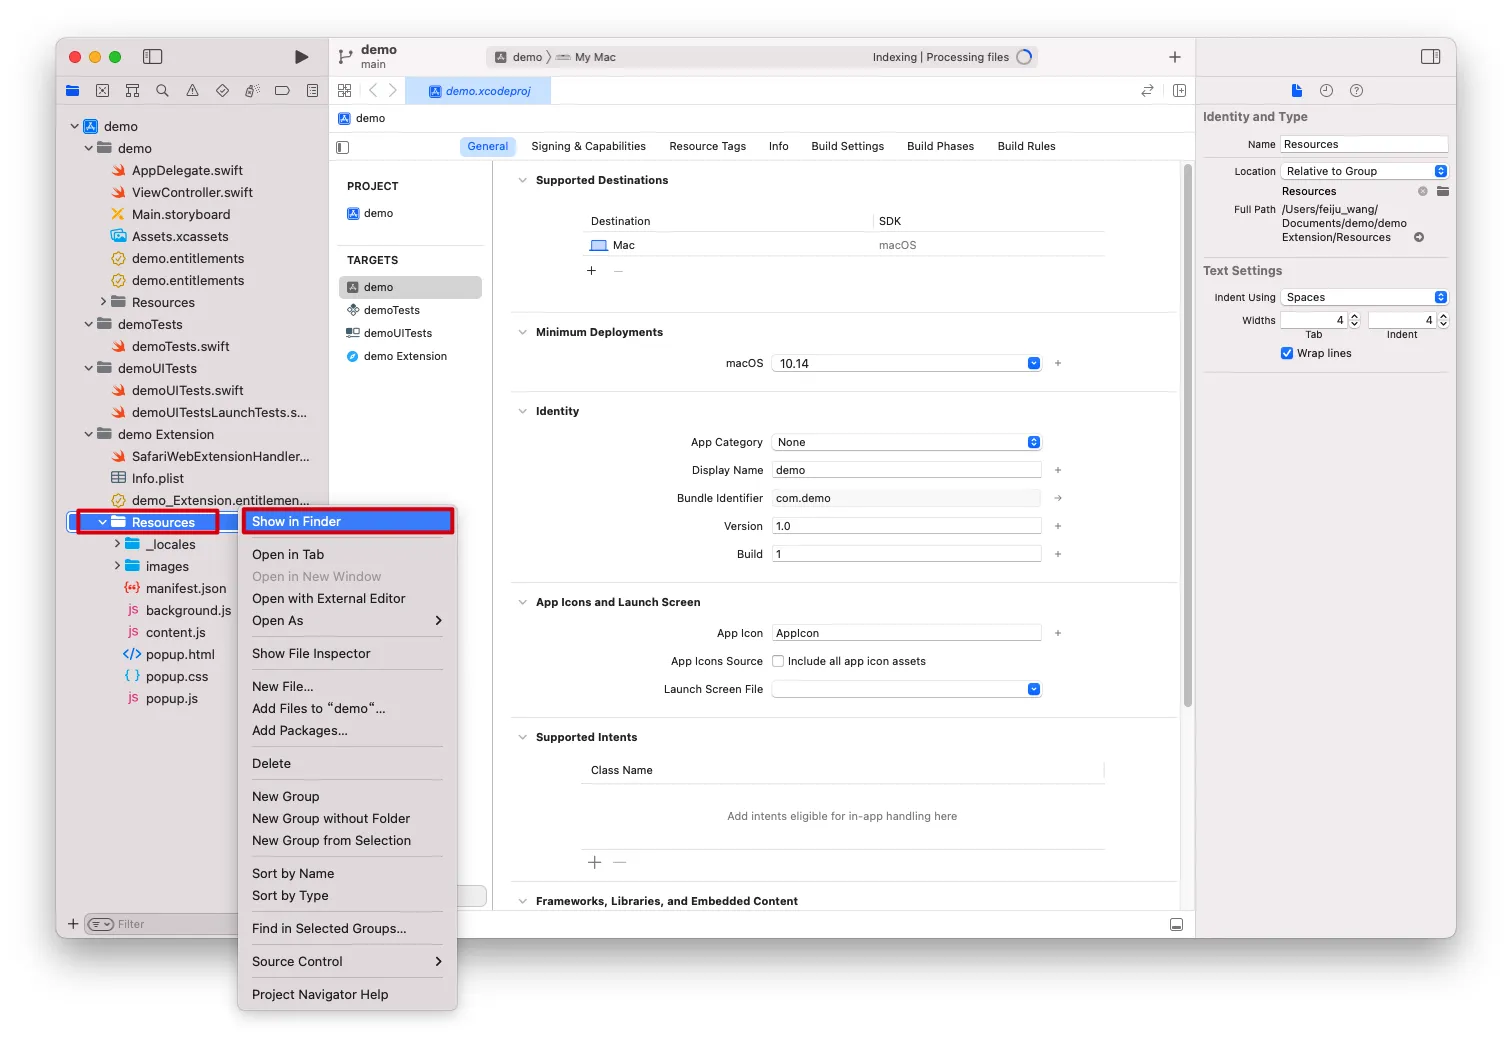This screenshot has height=1037, width=1512.
Task: Open the Debug navigator
Action: [x=252, y=91]
